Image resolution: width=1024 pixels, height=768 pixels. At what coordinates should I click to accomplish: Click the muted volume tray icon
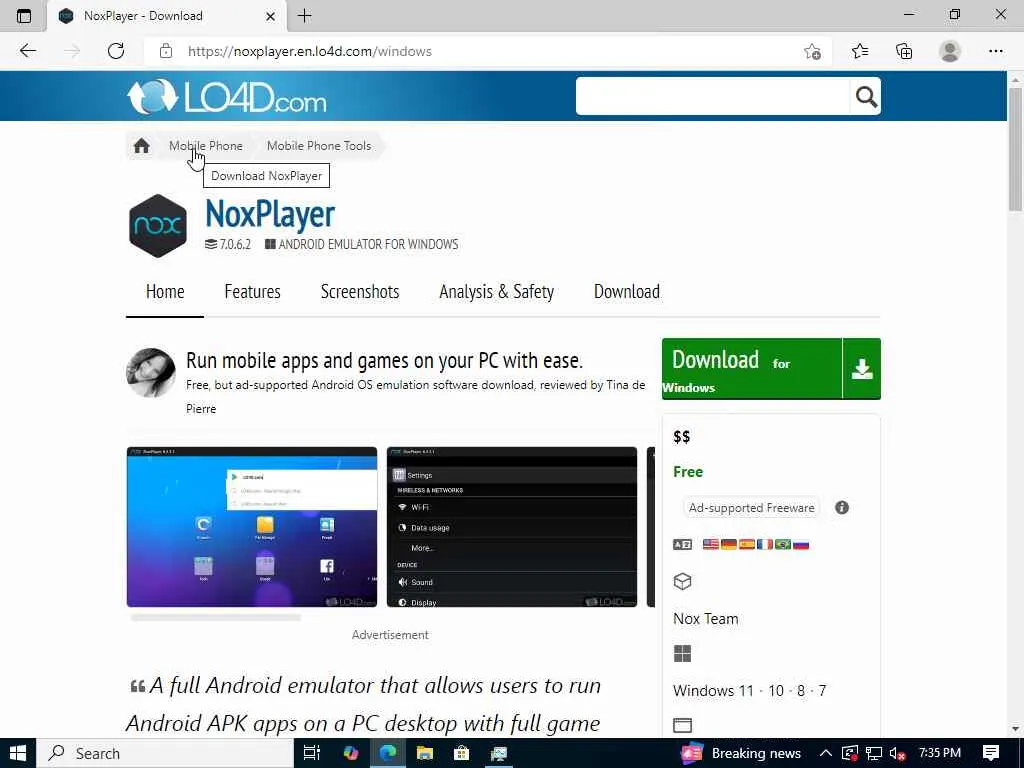coord(897,754)
